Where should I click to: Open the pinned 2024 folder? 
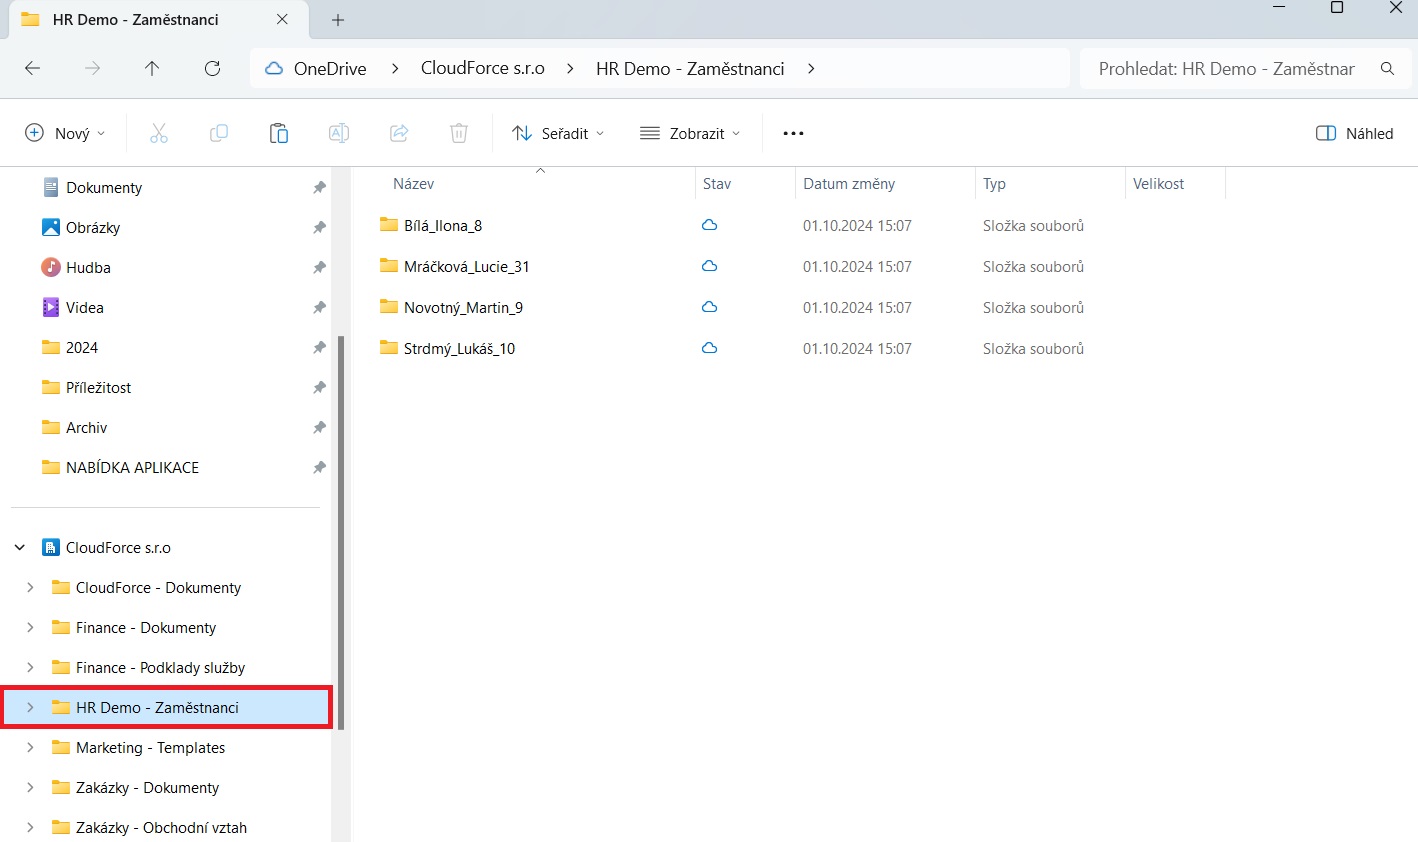pyautogui.click(x=82, y=347)
